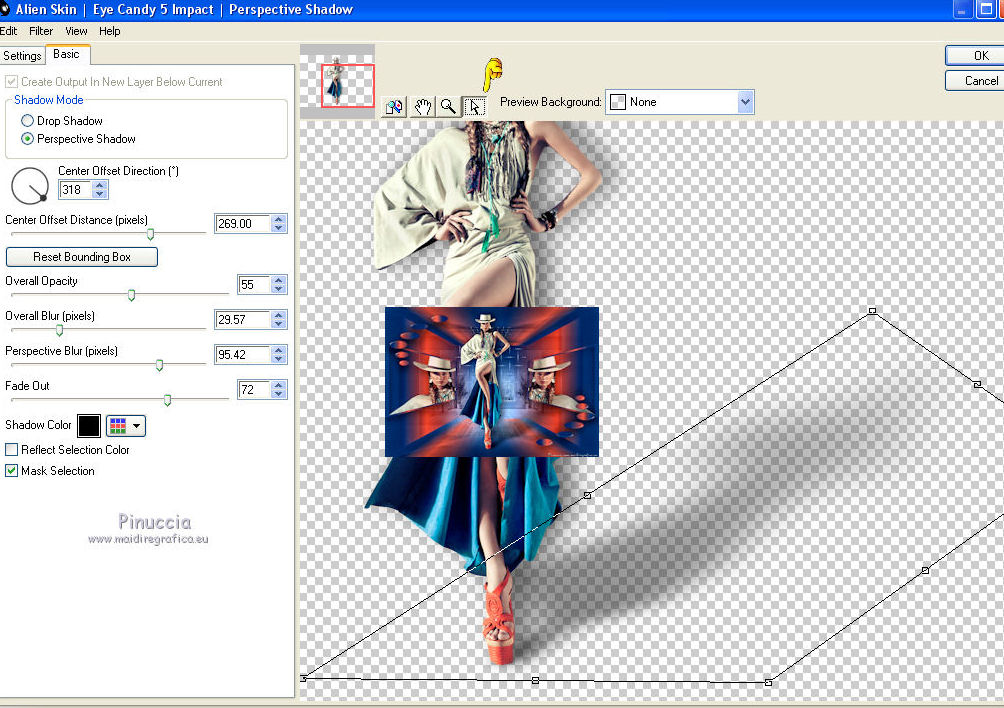Enable Reflect Selection Color checkbox
This screenshot has width=1004, height=708.
[11, 449]
